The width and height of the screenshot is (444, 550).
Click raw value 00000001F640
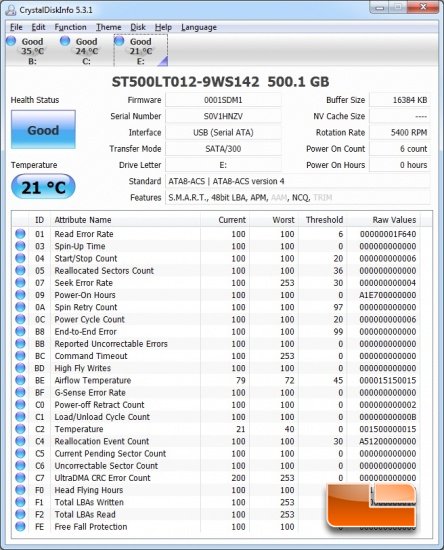point(388,234)
